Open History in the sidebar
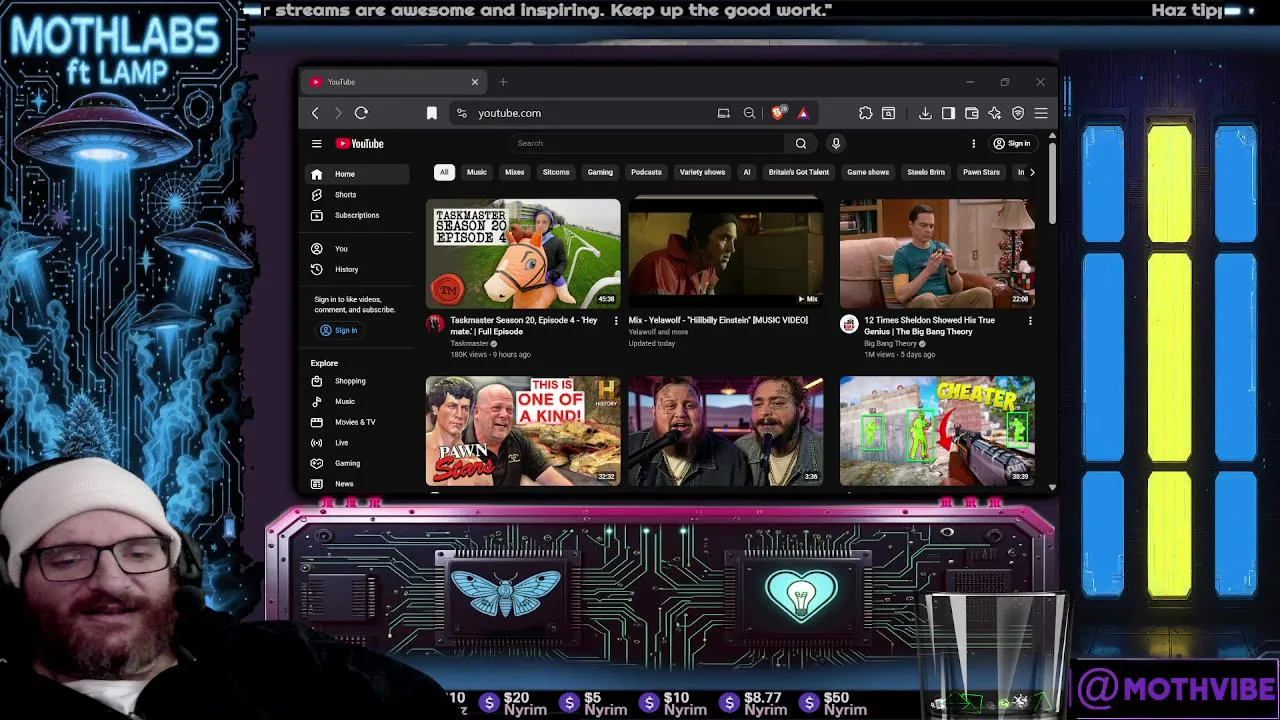 358,269
